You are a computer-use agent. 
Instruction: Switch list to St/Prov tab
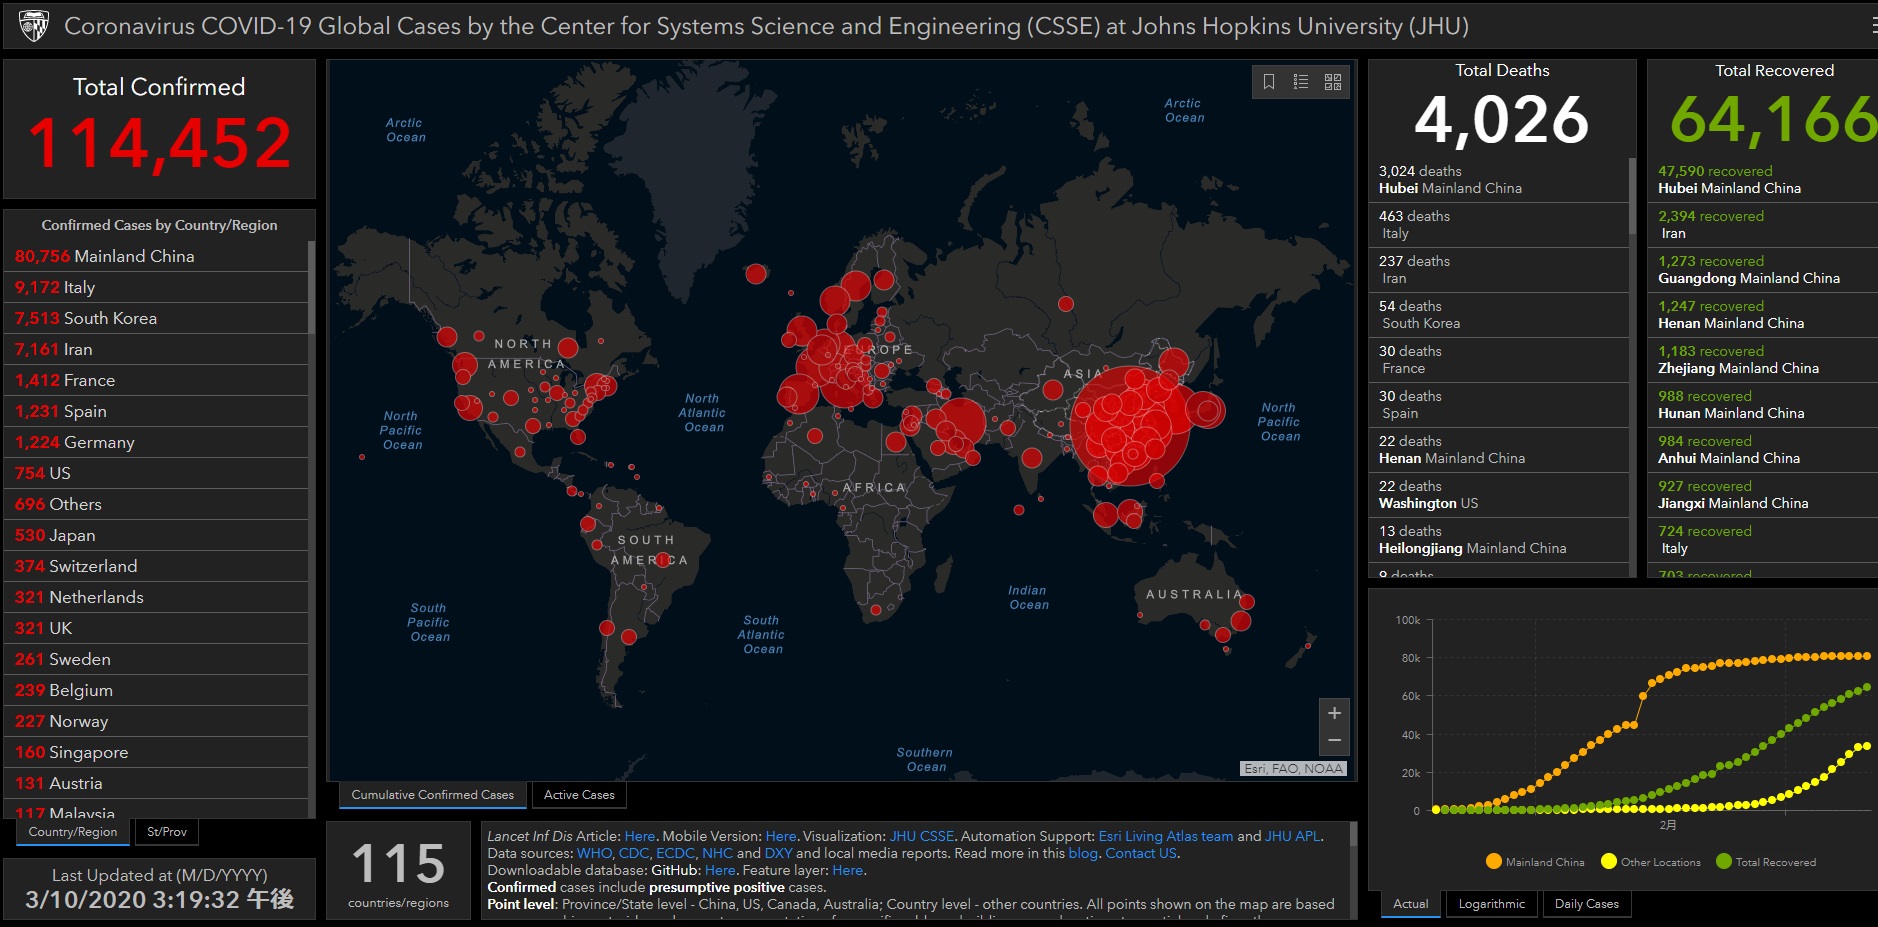pos(166,832)
